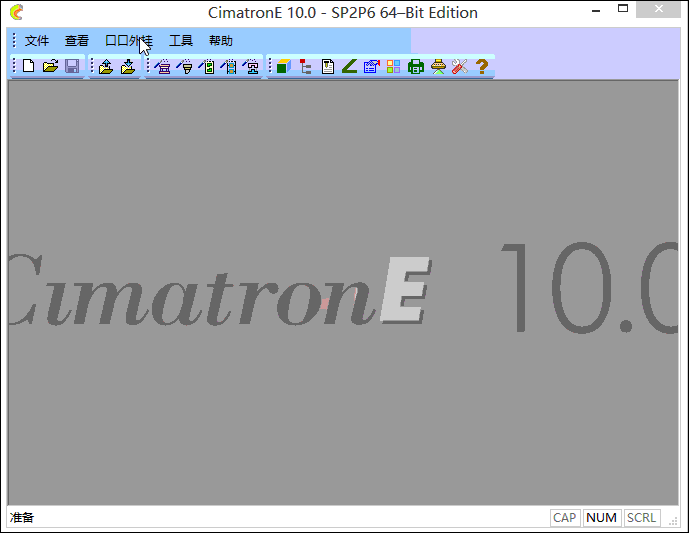Viewport: 689px width, 533px height.
Task: Click the green die wizard icon
Action: tap(207, 66)
